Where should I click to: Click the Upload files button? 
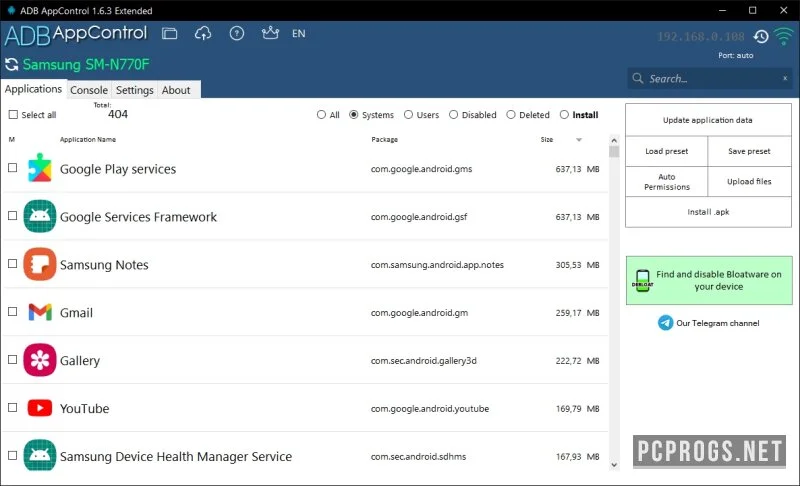749,182
